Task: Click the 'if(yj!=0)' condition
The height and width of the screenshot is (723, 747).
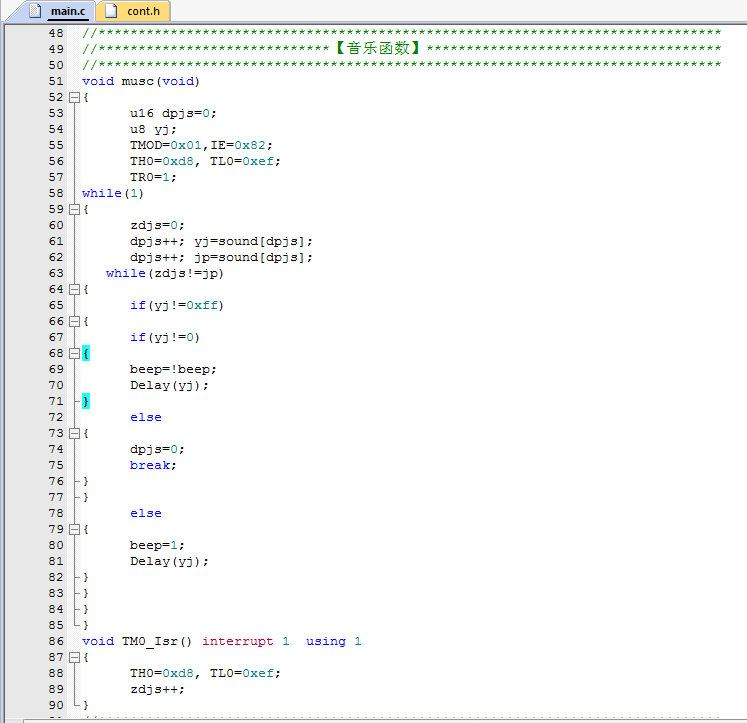Action: pos(165,337)
